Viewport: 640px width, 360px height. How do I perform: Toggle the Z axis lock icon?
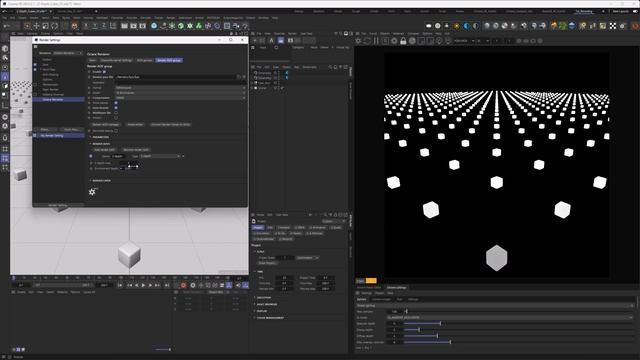pos(104,26)
